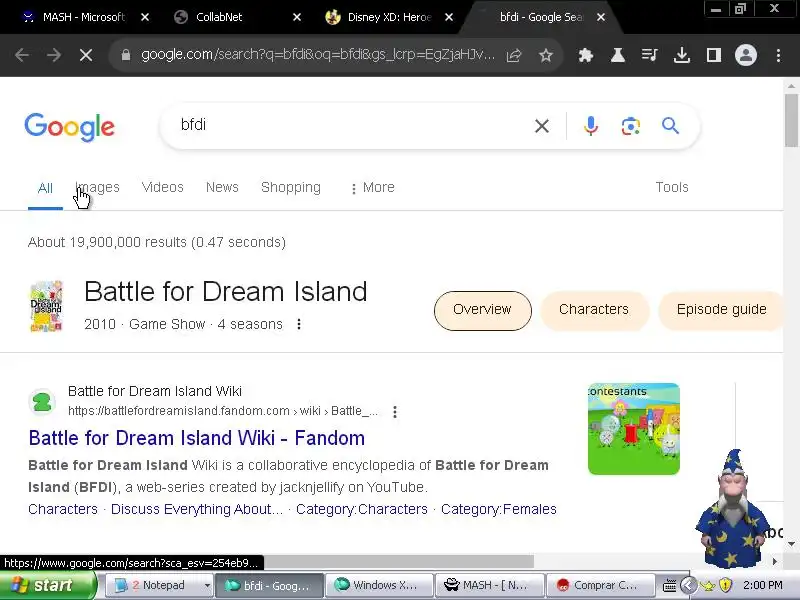
Task: Open the Characters sitelink
Action: click(63, 509)
